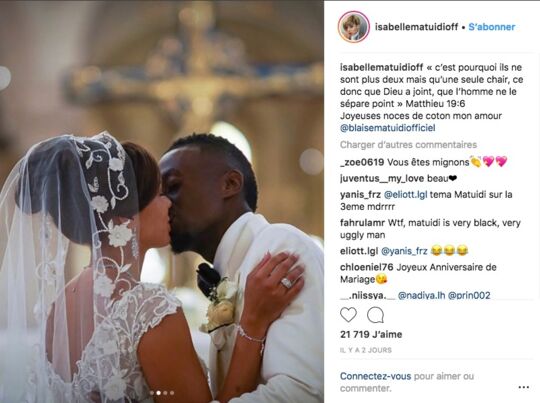This screenshot has height=403, width=540.
Task: Log in via Connectez-vous link
Action: coord(375,376)
